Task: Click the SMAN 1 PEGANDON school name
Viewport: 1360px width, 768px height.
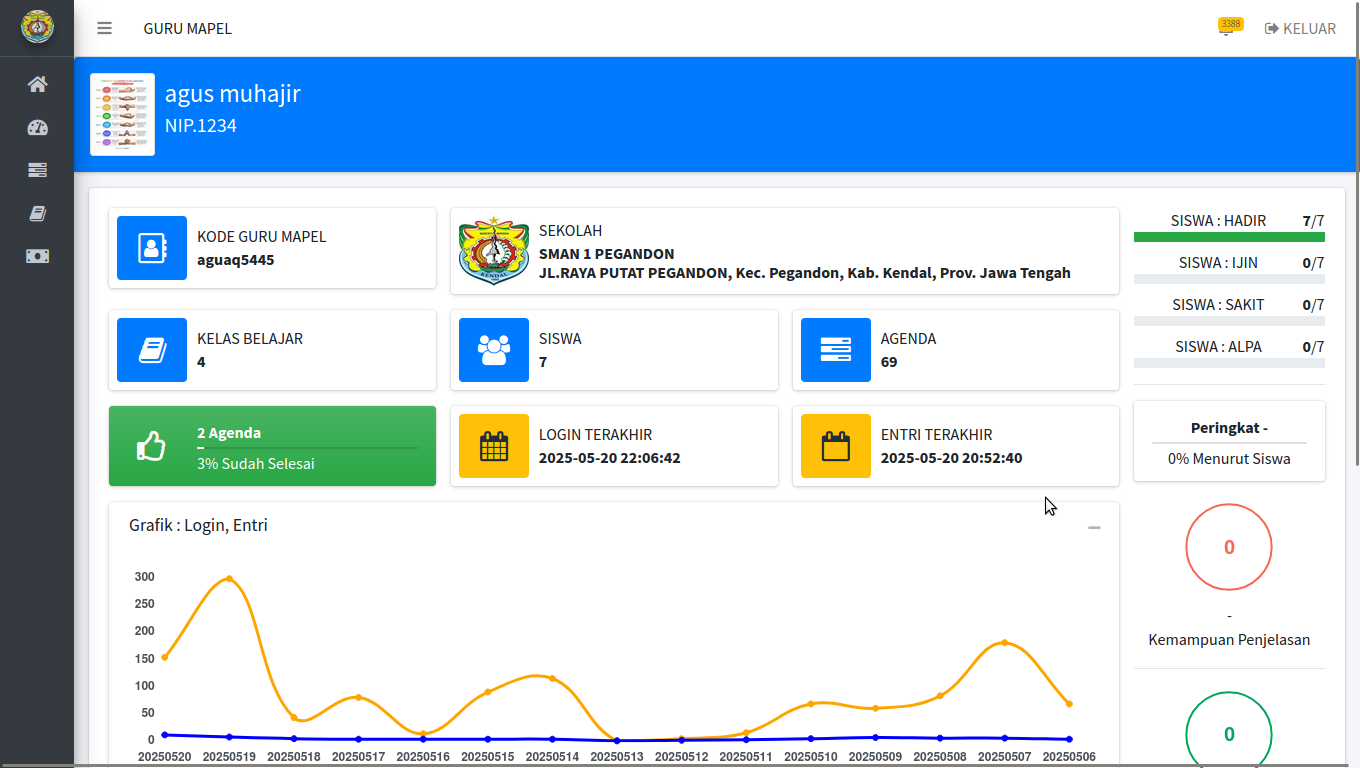Action: point(607,254)
